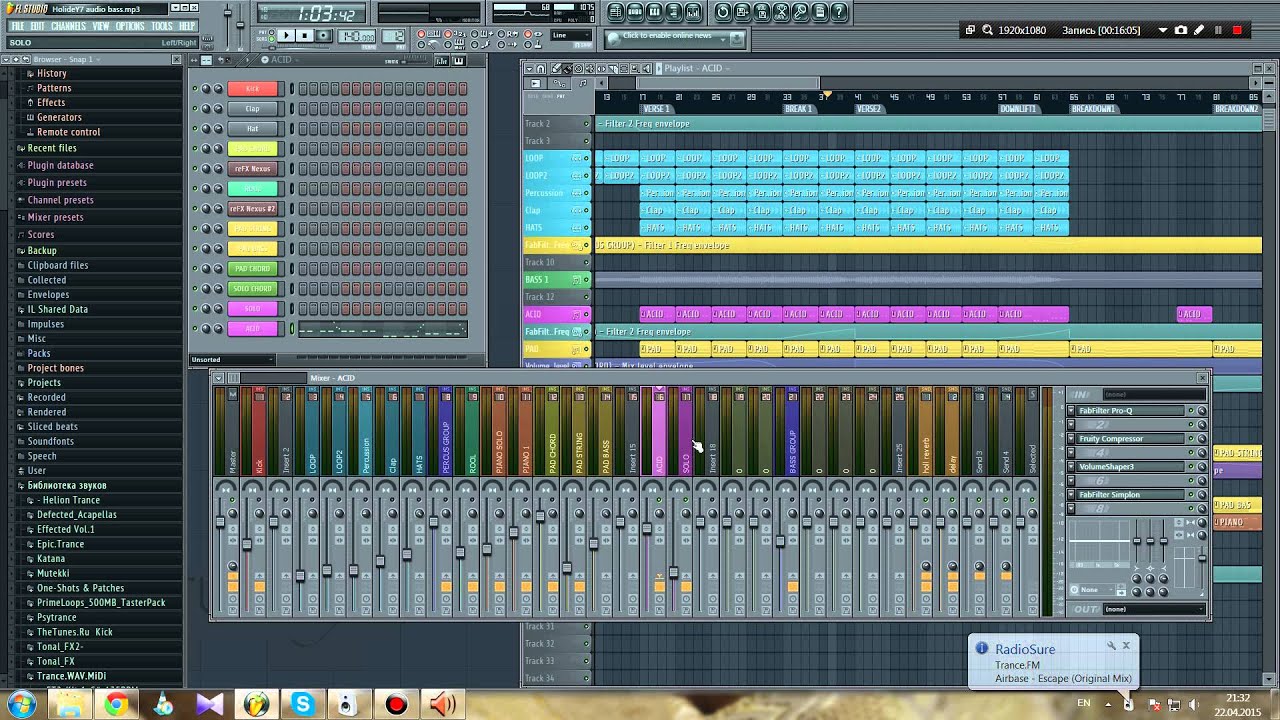
Task: Show the browser via toolbar icon
Action: click(674, 12)
